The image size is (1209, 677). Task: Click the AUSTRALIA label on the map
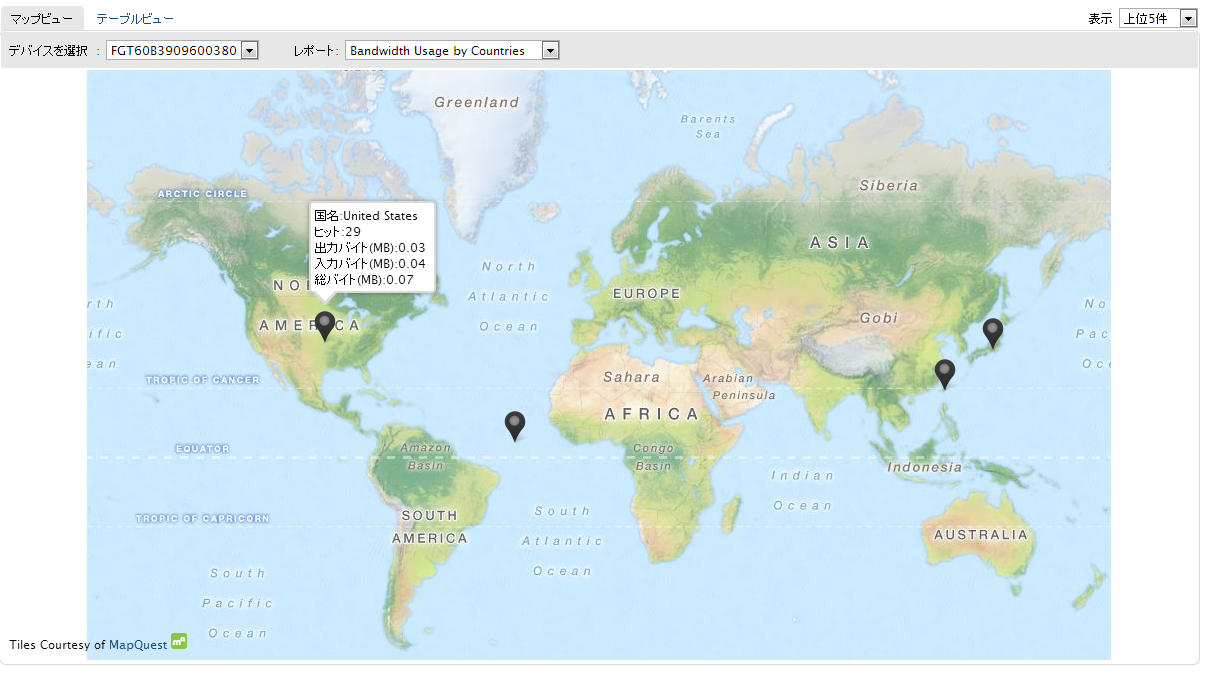981,535
